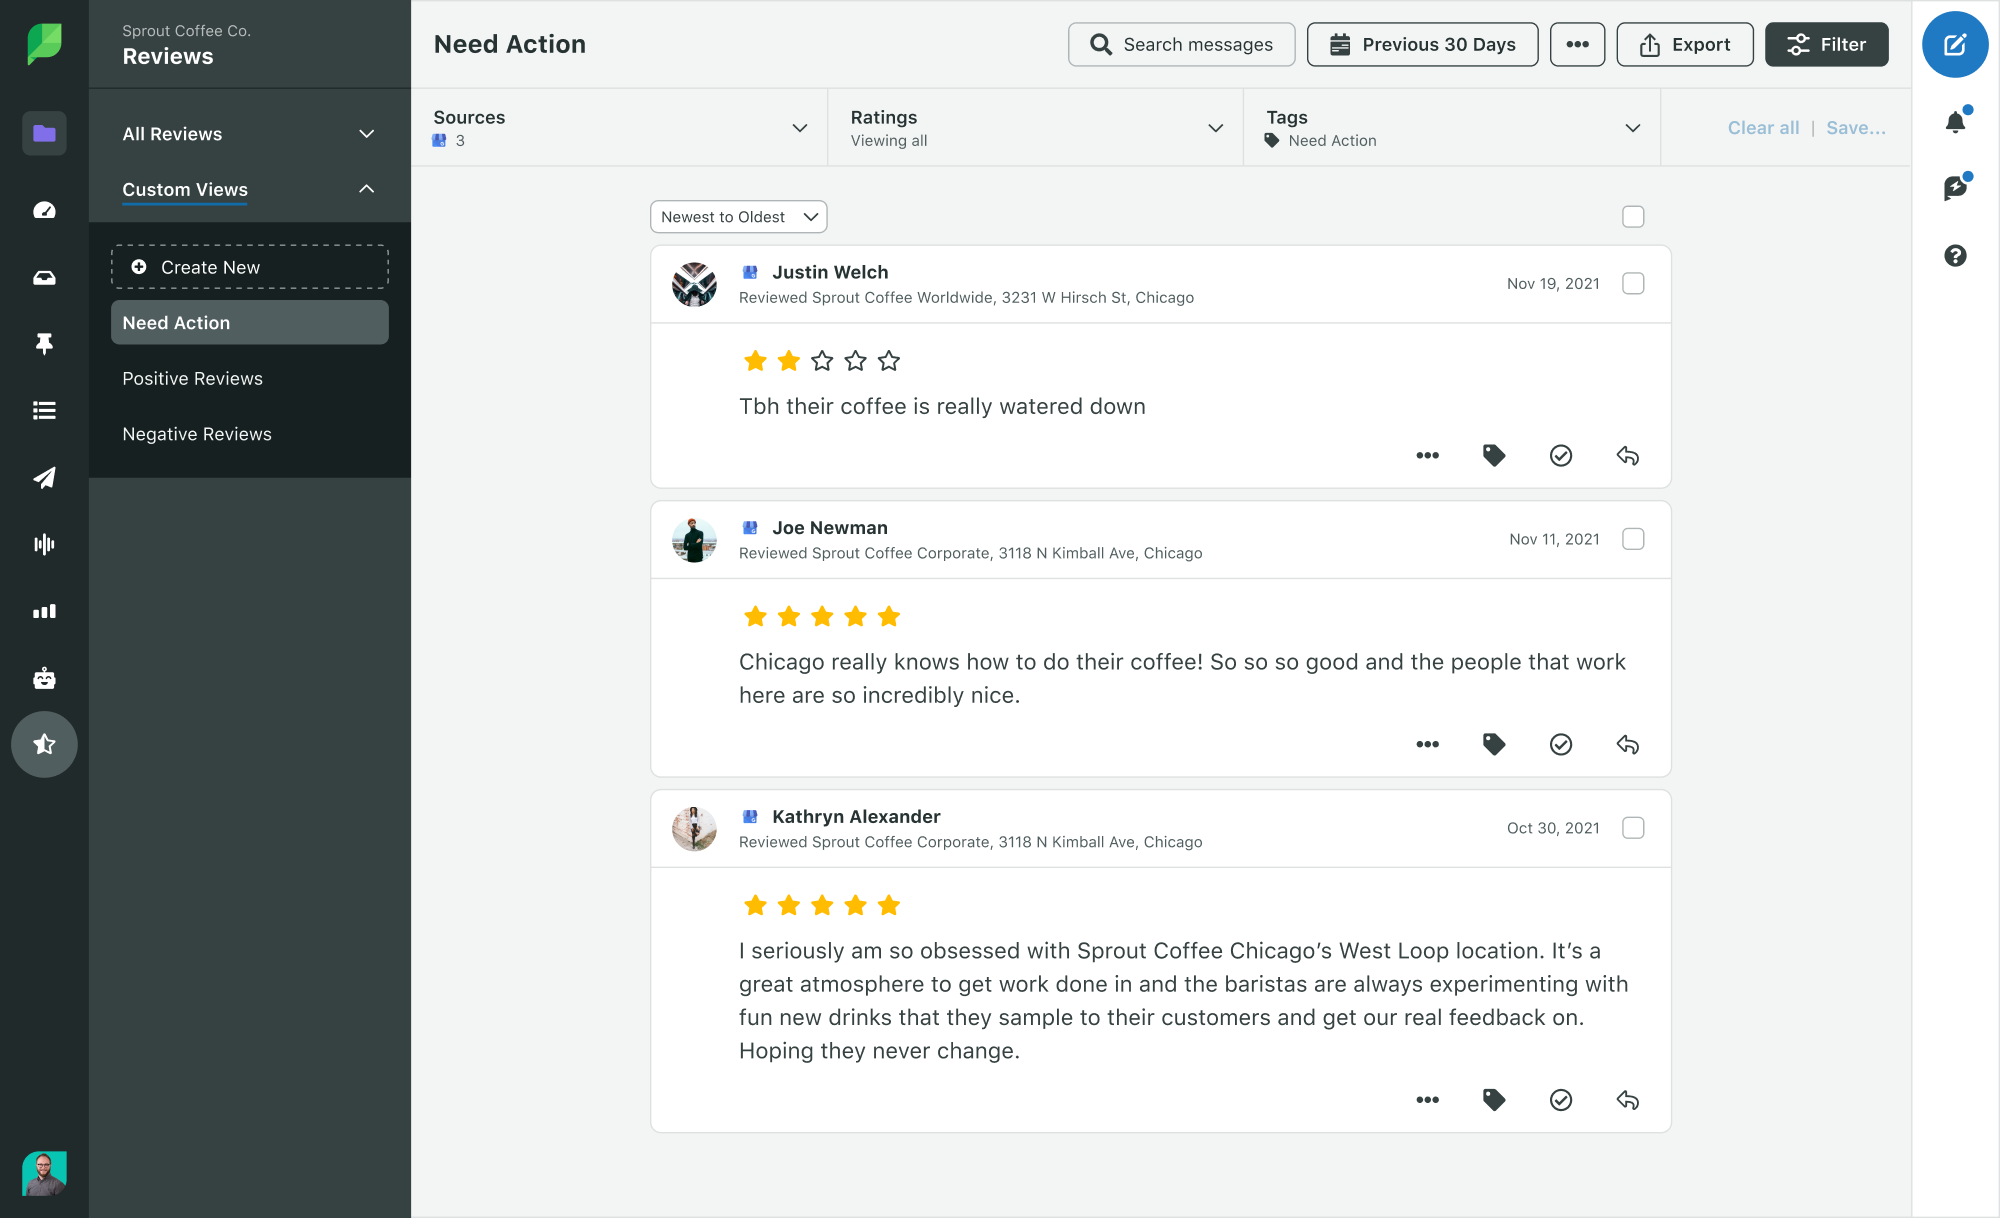Click the reply icon on Kathryn Alexander review

[1627, 1101]
